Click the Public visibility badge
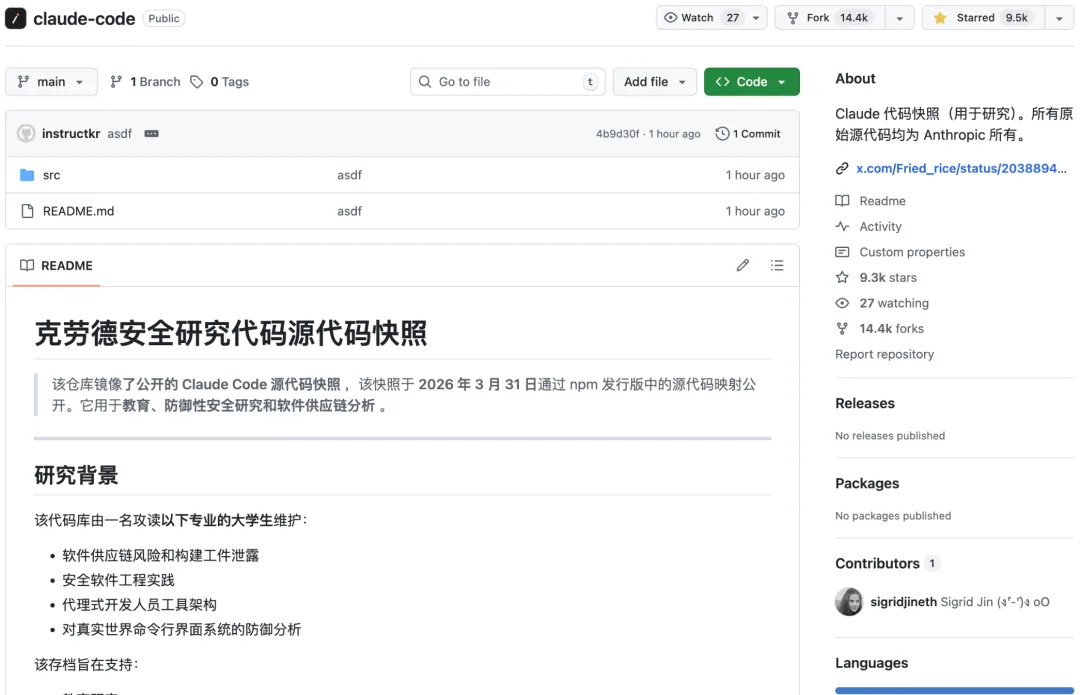The height and width of the screenshot is (695, 1080). (164, 19)
